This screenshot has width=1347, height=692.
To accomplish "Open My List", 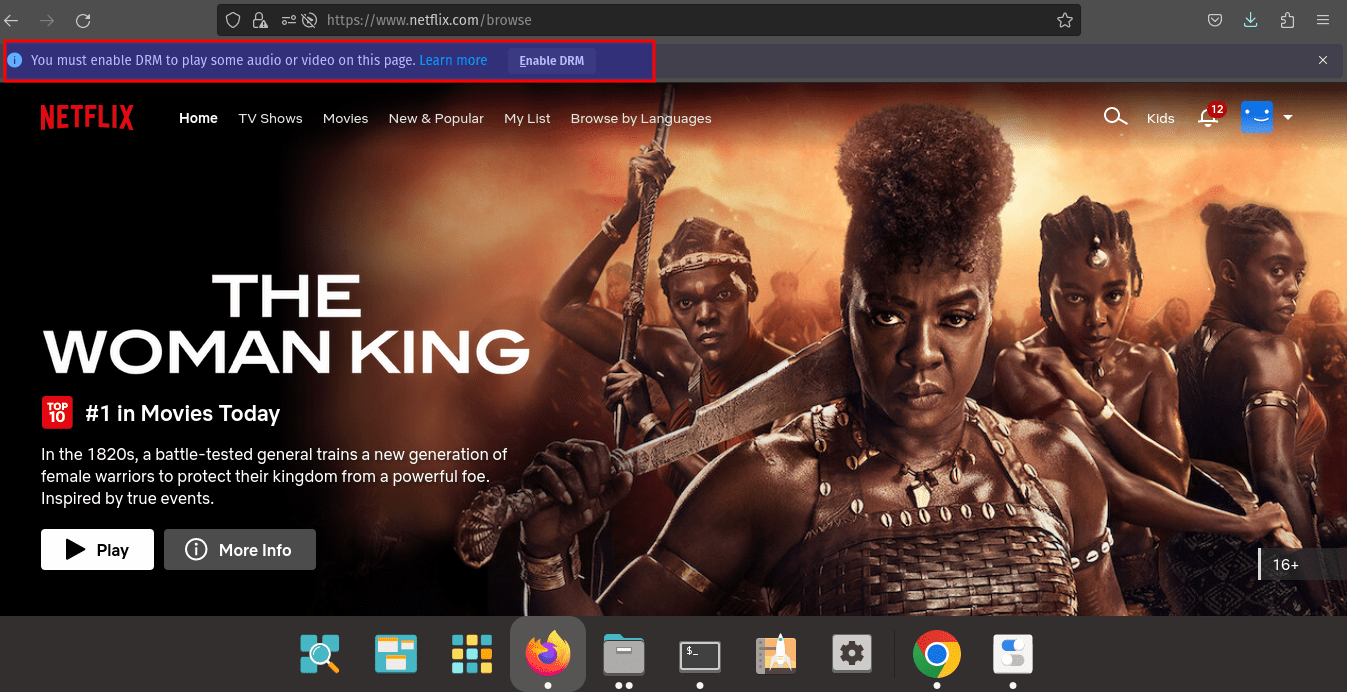I will (527, 118).
